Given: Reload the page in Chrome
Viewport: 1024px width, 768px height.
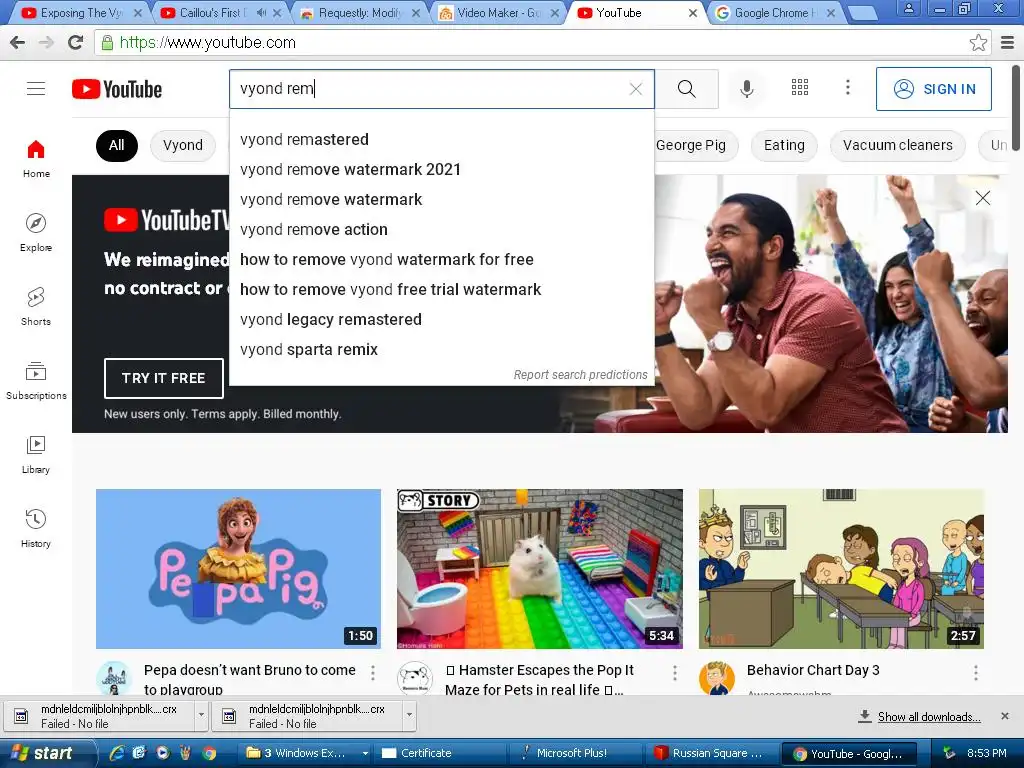Looking at the screenshot, I should [x=76, y=42].
